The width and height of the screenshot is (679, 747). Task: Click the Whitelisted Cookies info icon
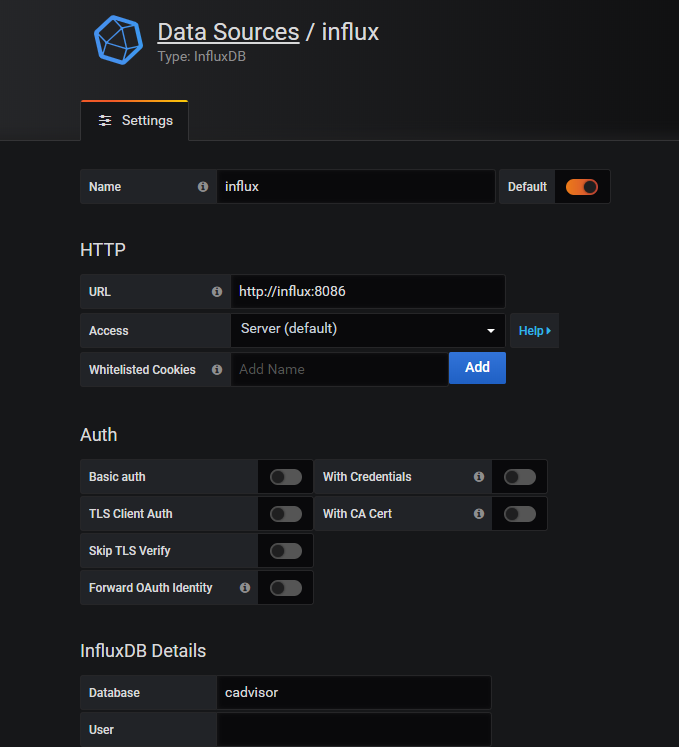(x=217, y=370)
